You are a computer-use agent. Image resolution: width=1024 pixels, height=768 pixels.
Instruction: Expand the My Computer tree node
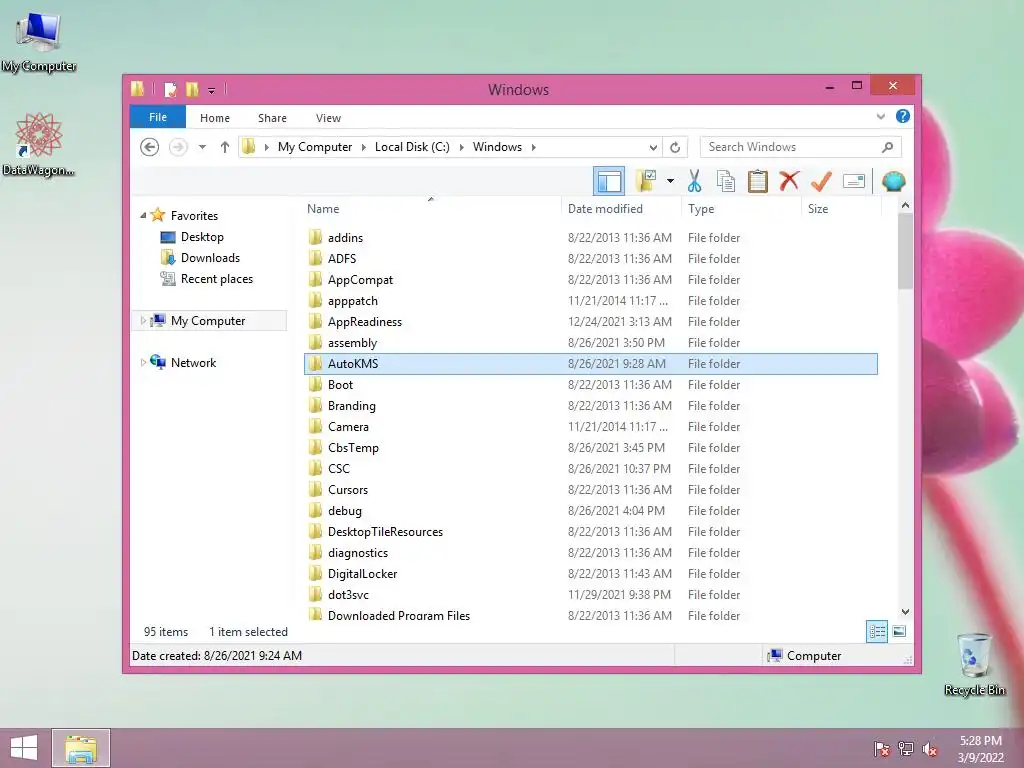click(143, 321)
